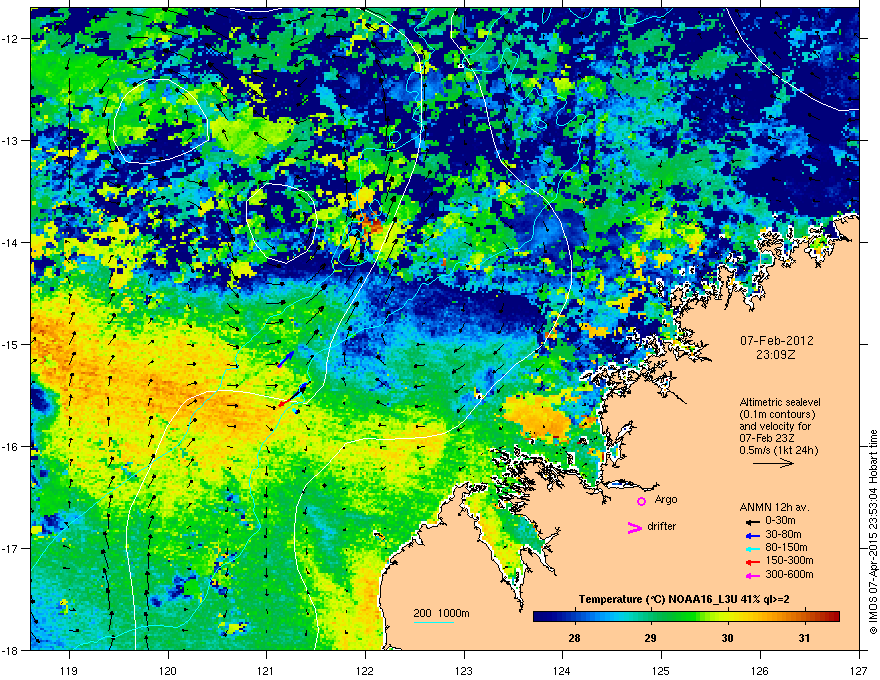Click the latitude axis label -15
This screenshot has height=680, width=880.
(10, 344)
